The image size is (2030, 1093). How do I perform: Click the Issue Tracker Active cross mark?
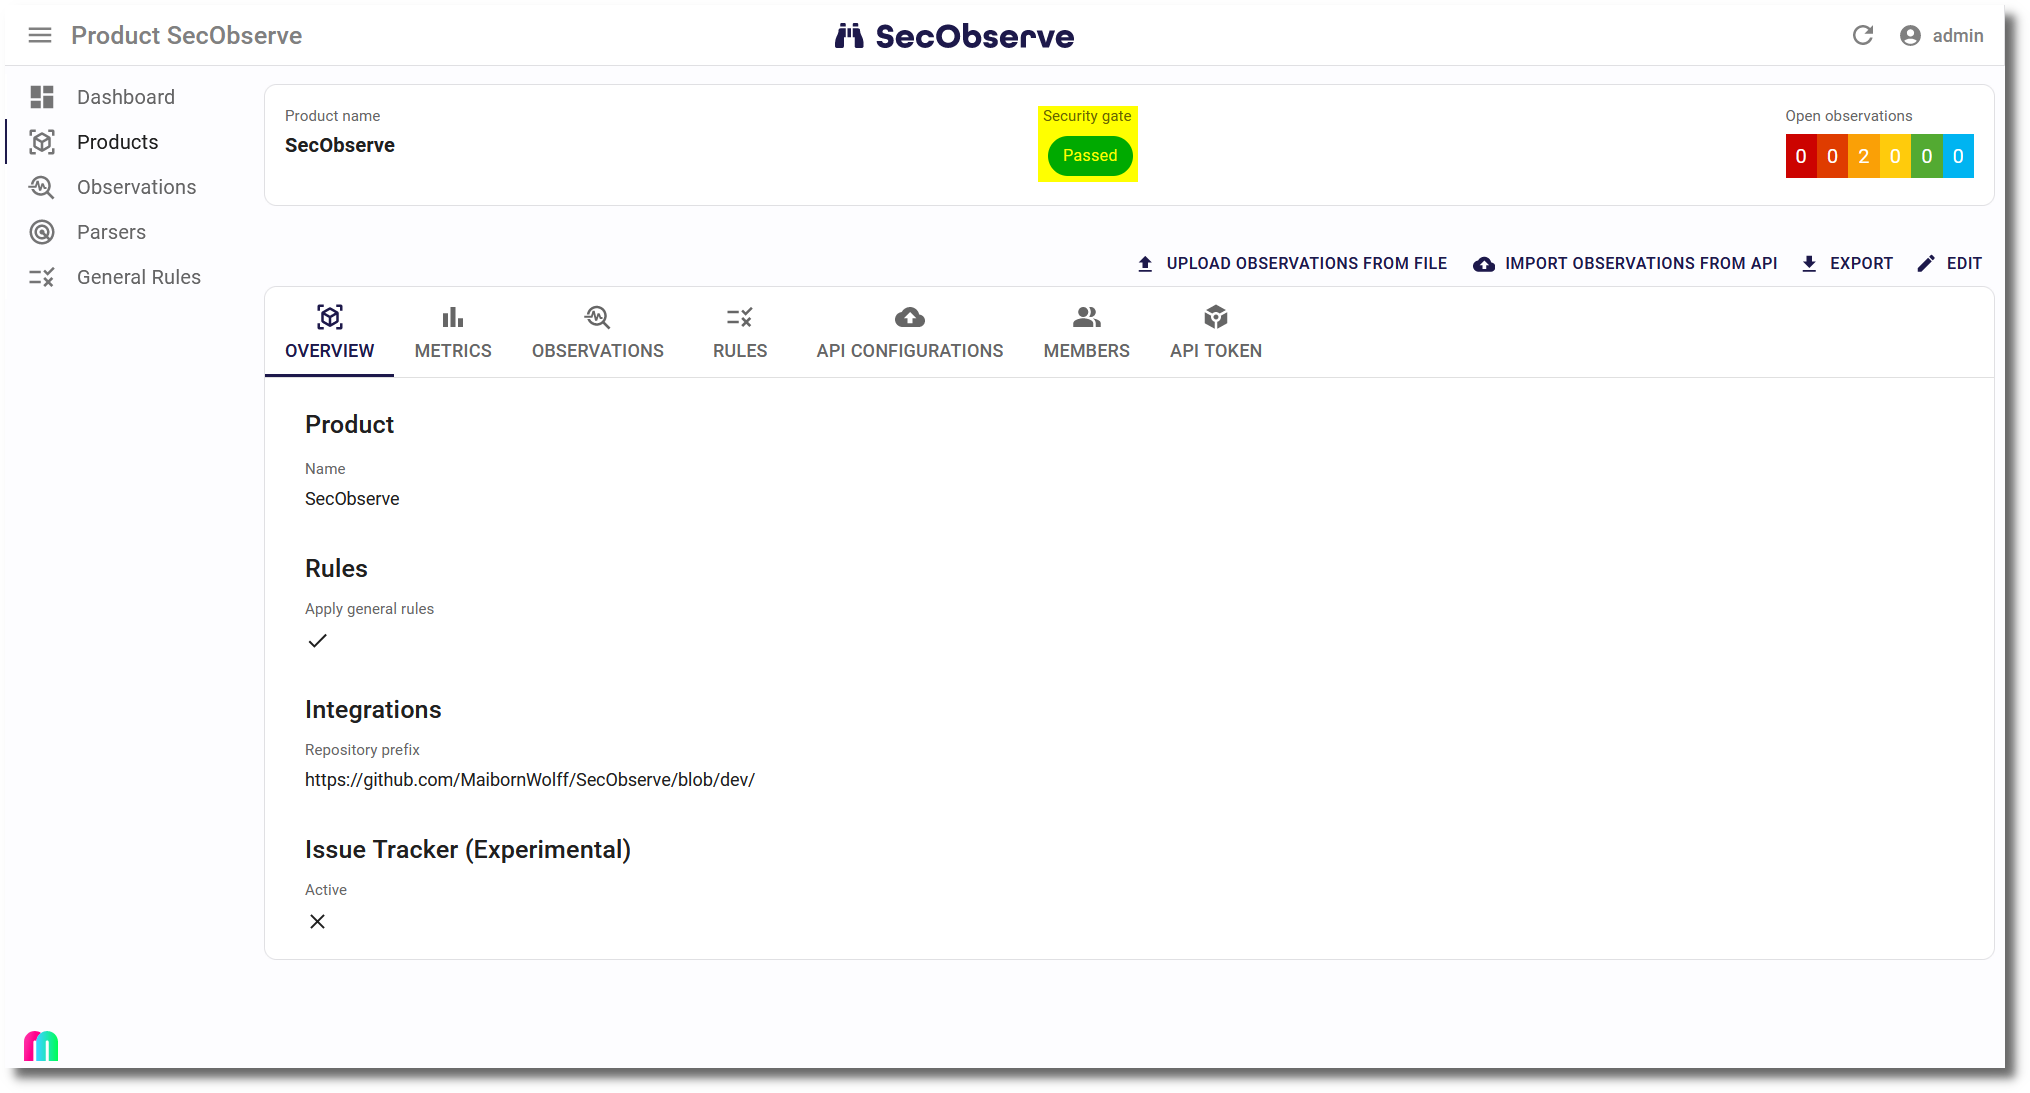point(317,922)
